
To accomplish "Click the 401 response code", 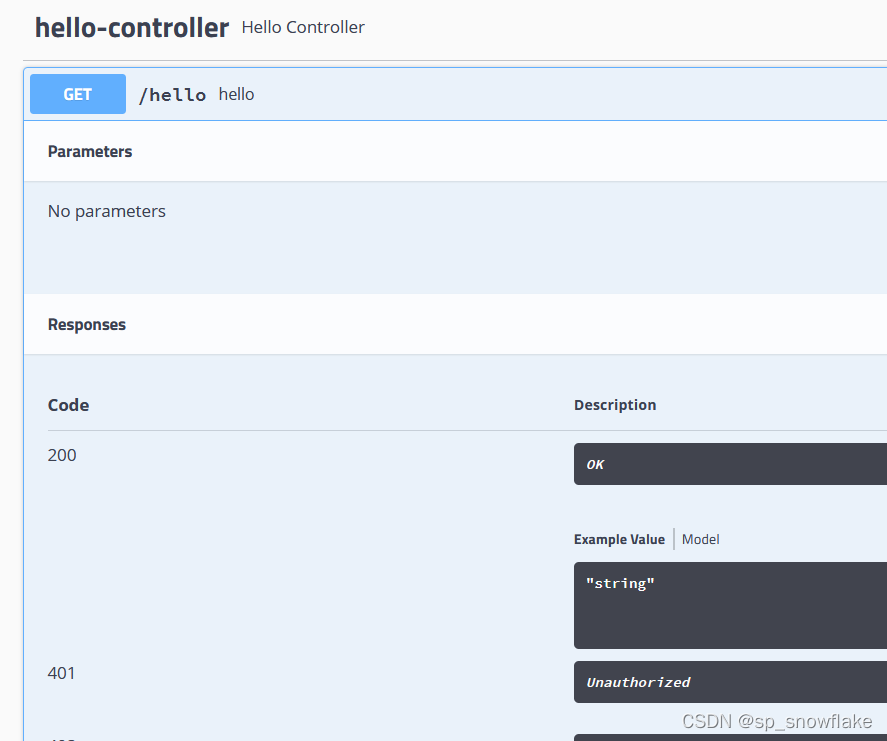I will (x=62, y=673).
